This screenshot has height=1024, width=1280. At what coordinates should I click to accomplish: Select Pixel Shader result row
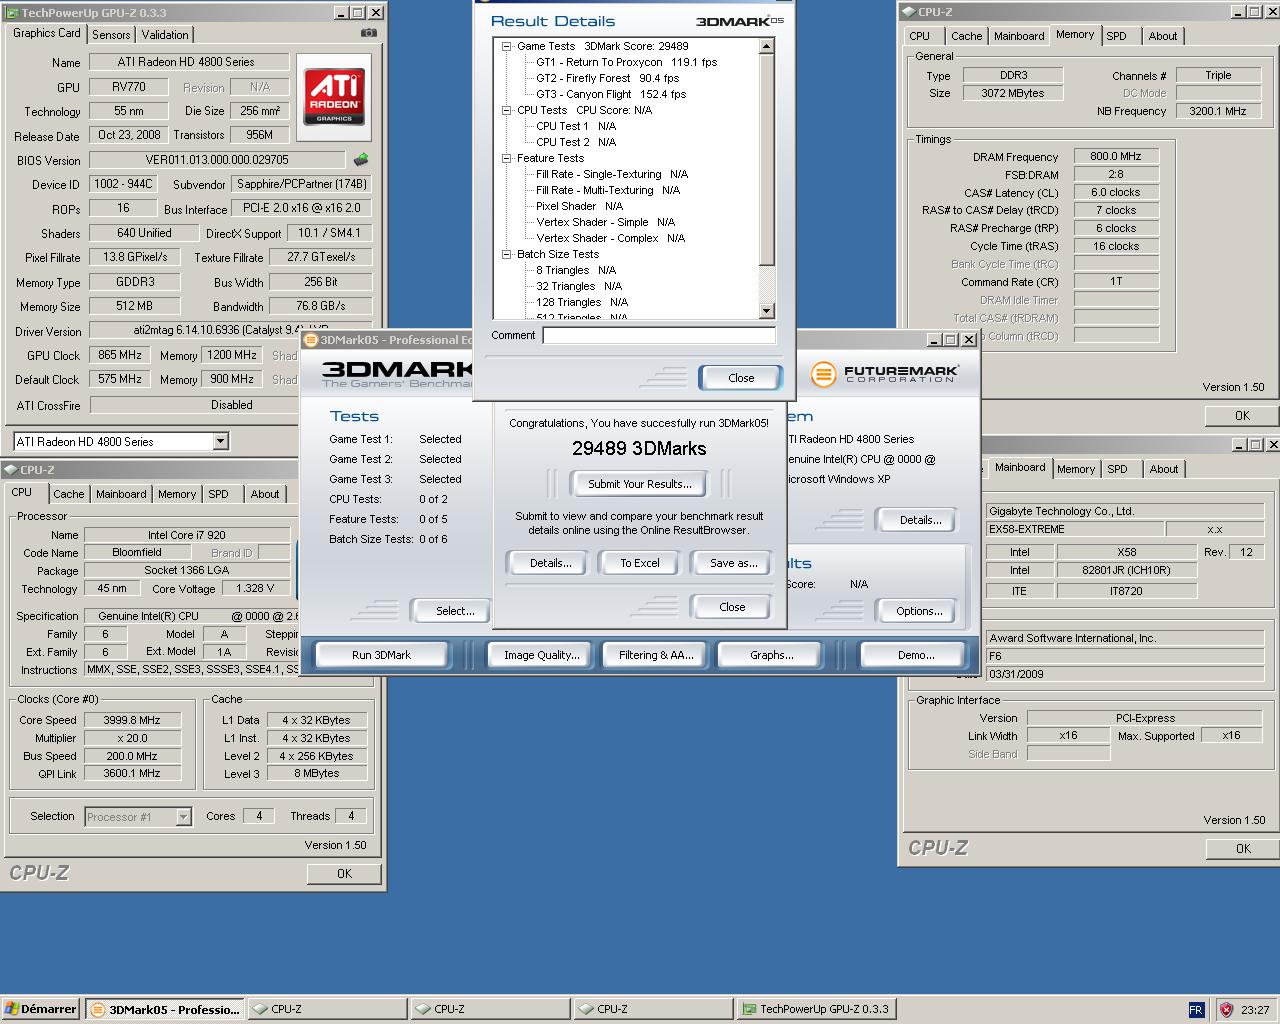point(579,206)
